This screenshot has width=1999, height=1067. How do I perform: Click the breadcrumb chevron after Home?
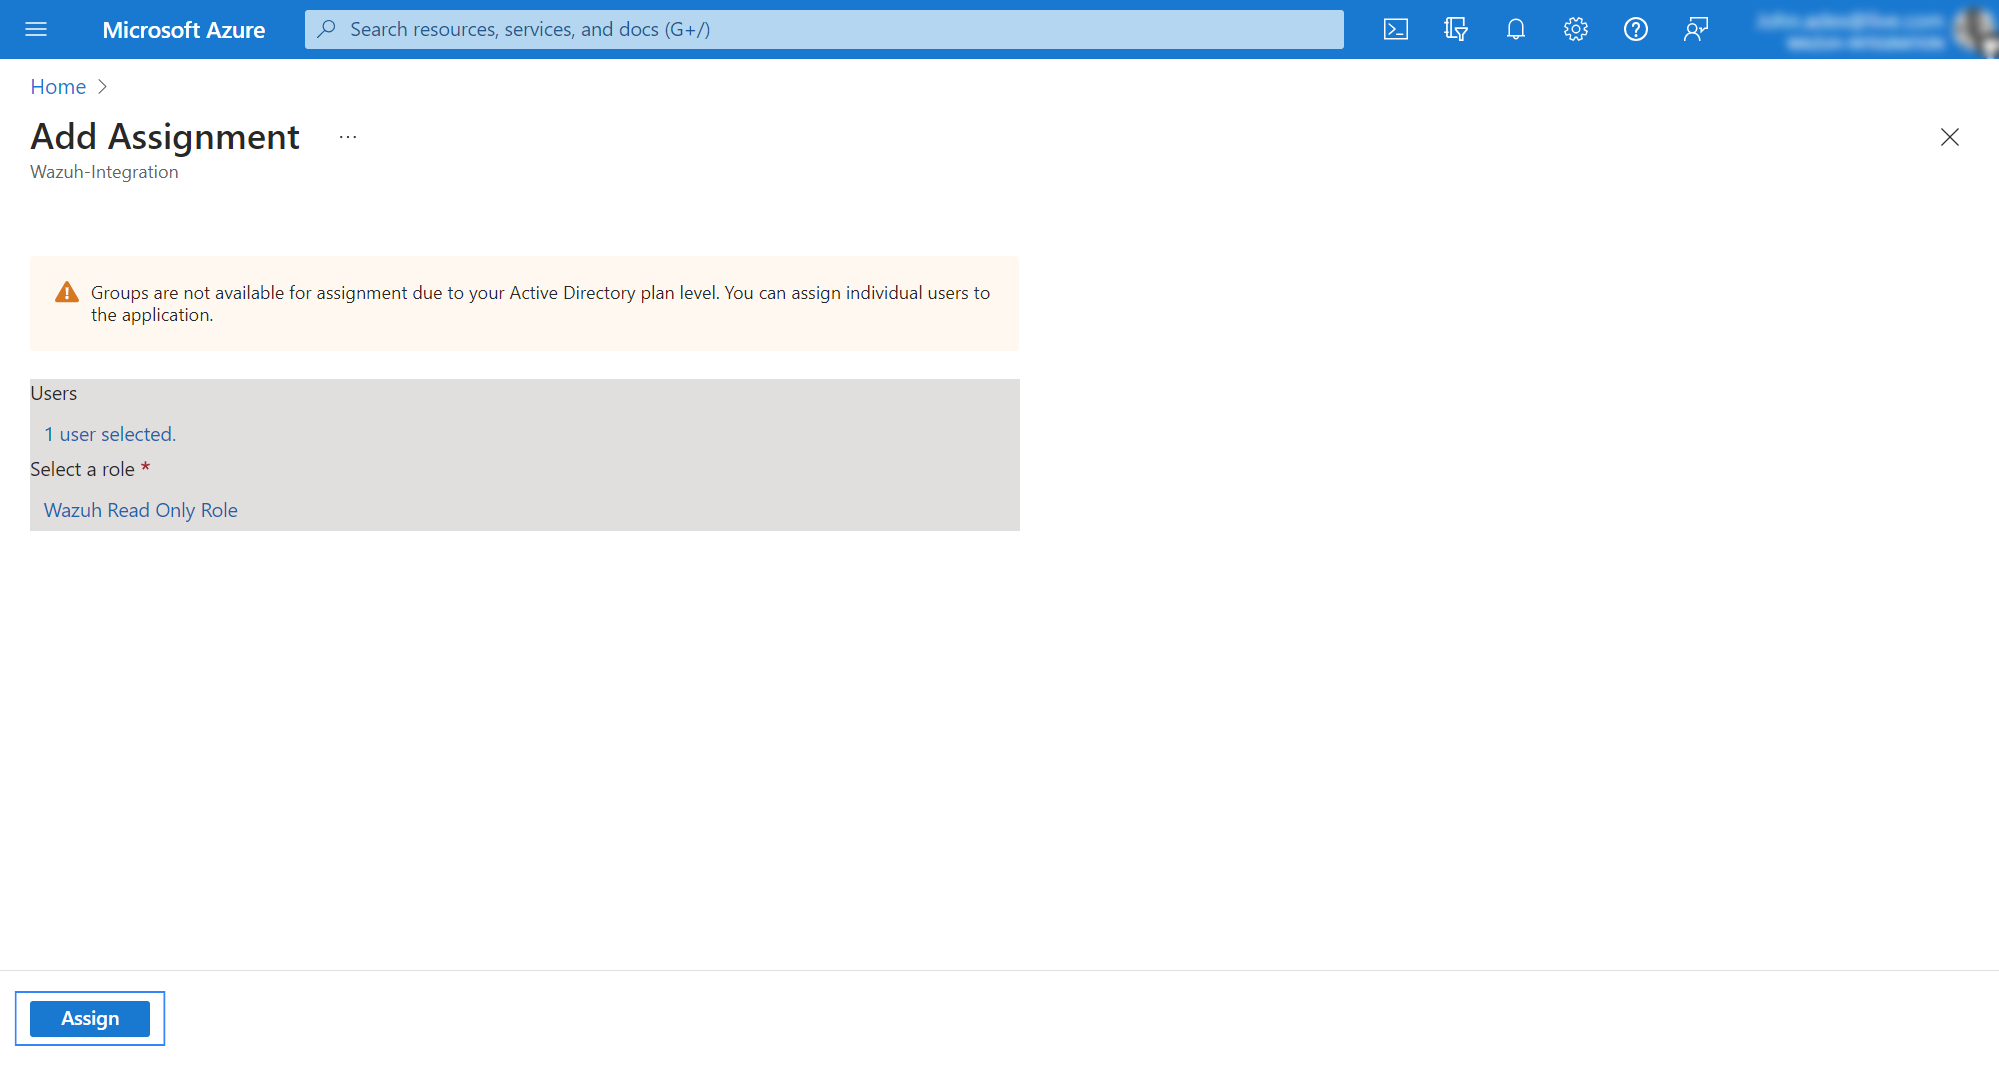click(102, 87)
